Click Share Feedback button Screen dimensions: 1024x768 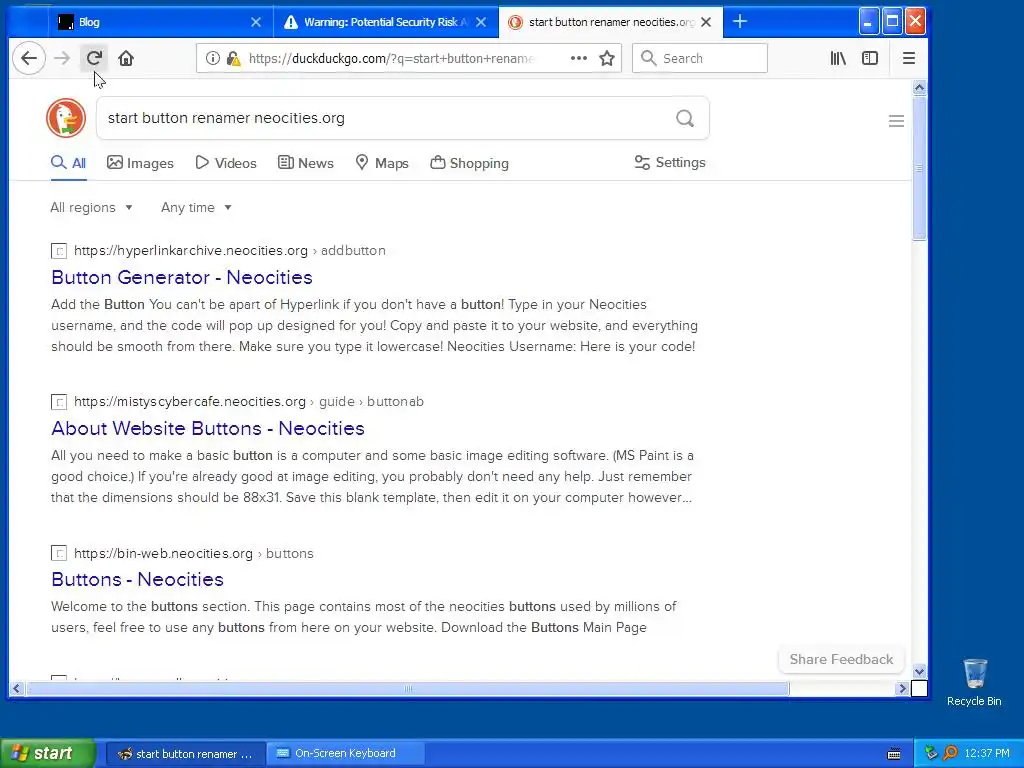coord(841,660)
